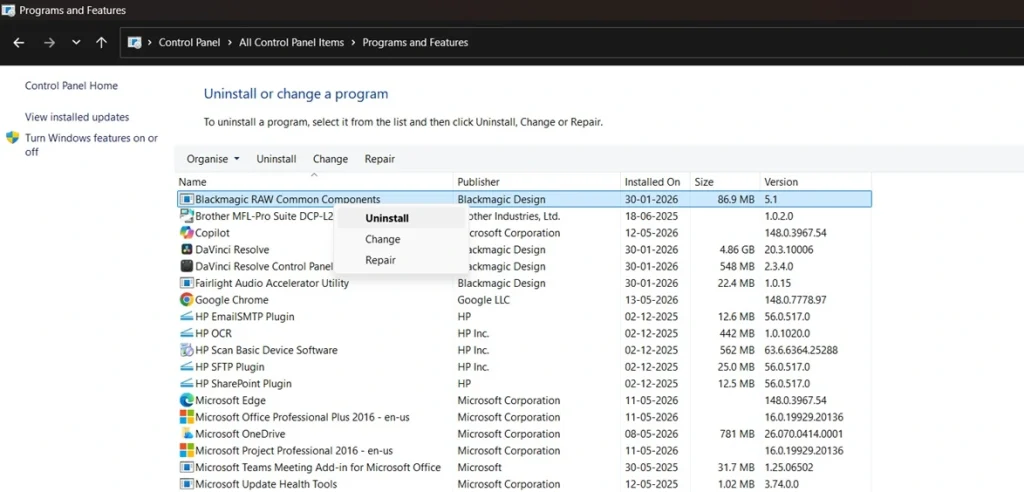Click the 18-06-2025 installed date
The width and height of the screenshot is (1024, 492).
pyautogui.click(x=652, y=216)
